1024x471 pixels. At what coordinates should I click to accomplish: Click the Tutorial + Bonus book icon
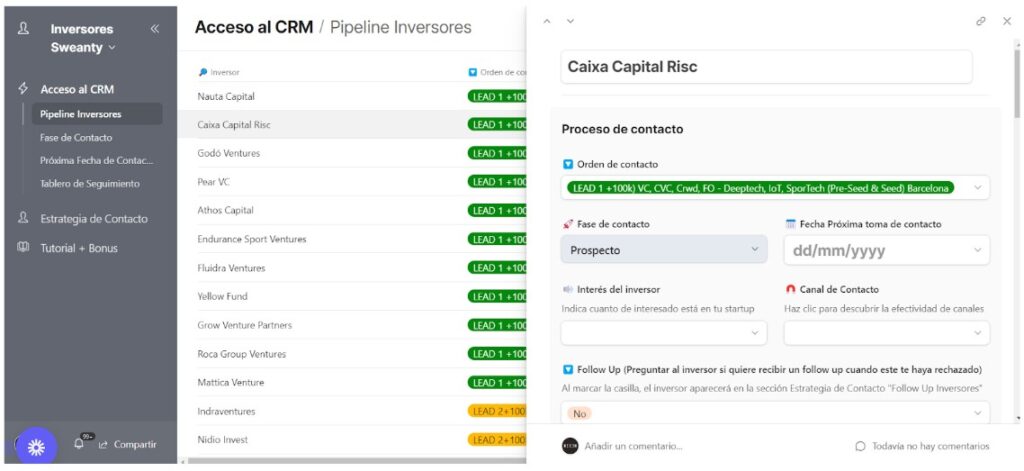pyautogui.click(x=23, y=248)
